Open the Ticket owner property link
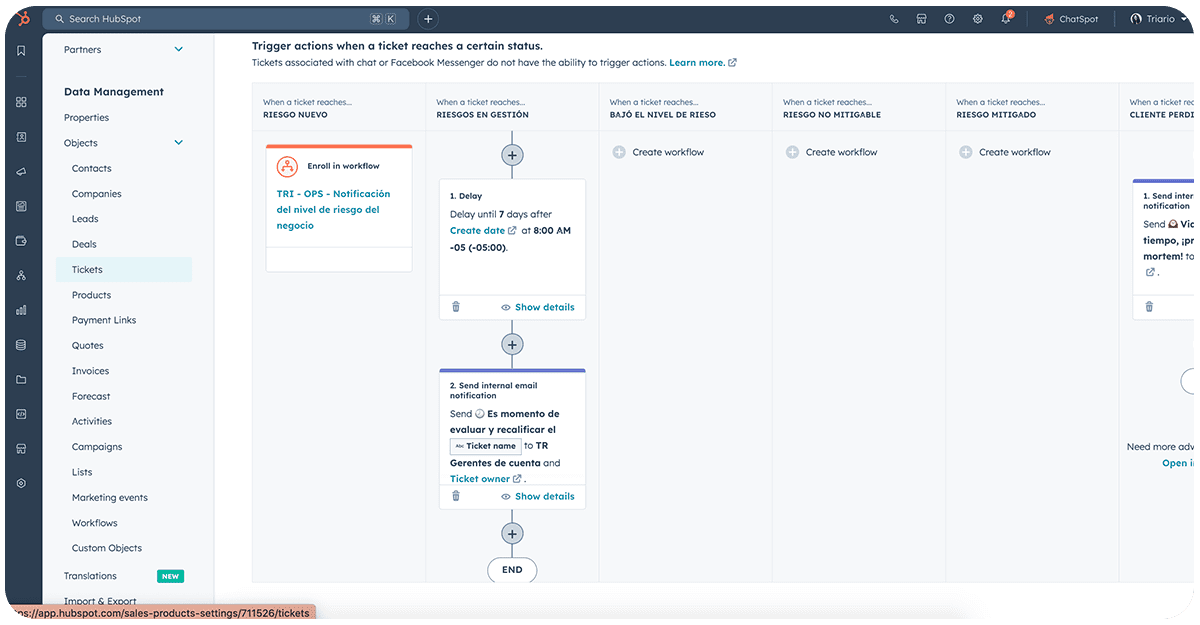The image size is (1200, 625). (x=486, y=479)
